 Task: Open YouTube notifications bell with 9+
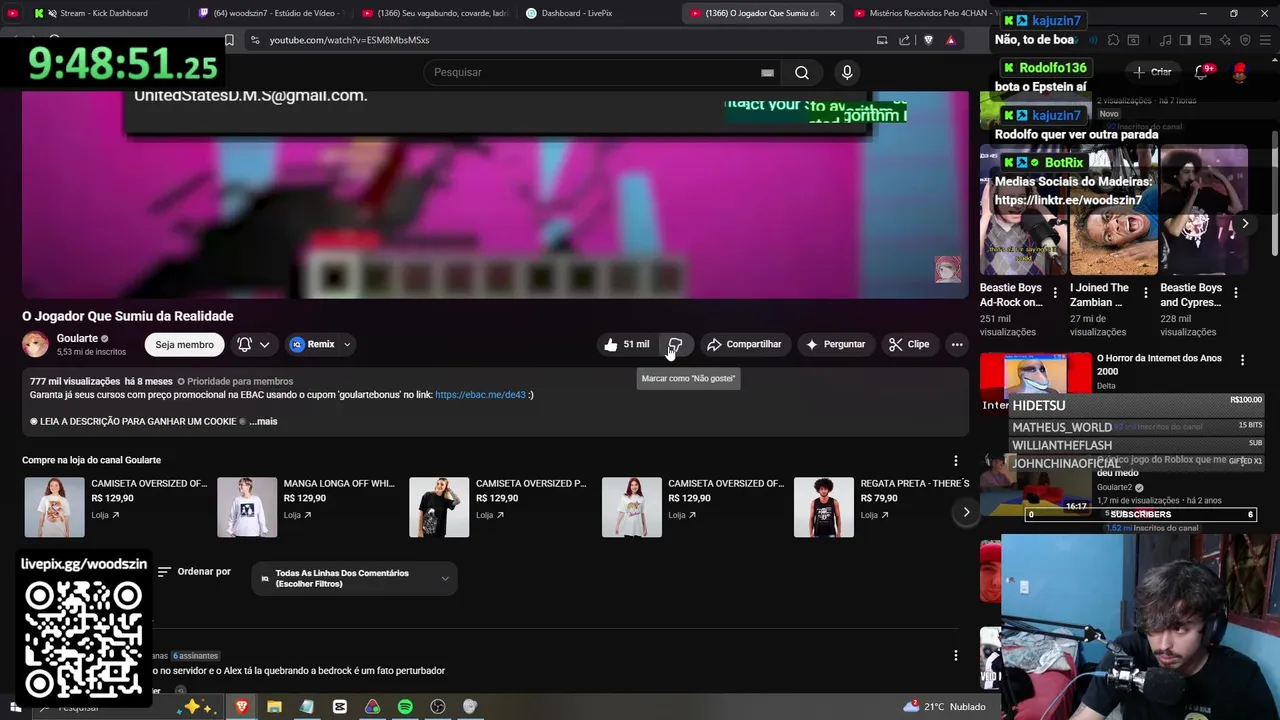click(x=1201, y=72)
